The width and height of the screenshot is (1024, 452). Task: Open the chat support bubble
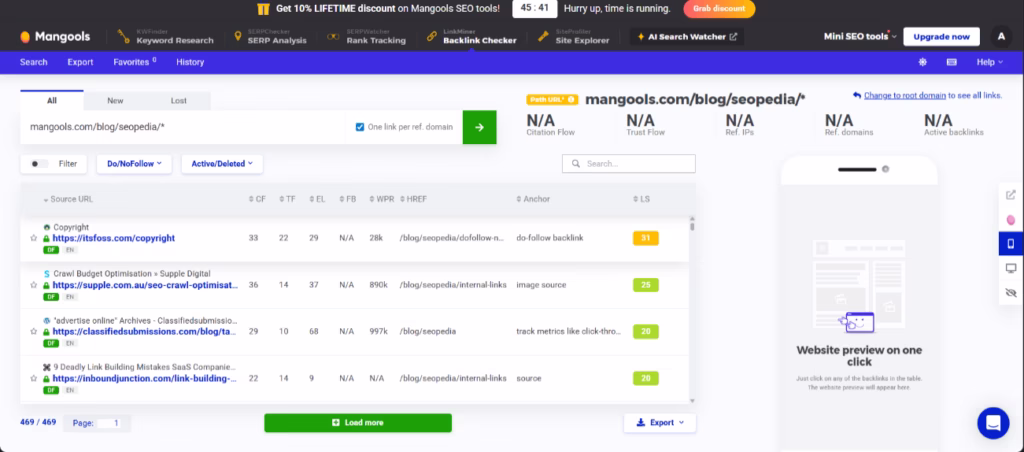point(993,423)
